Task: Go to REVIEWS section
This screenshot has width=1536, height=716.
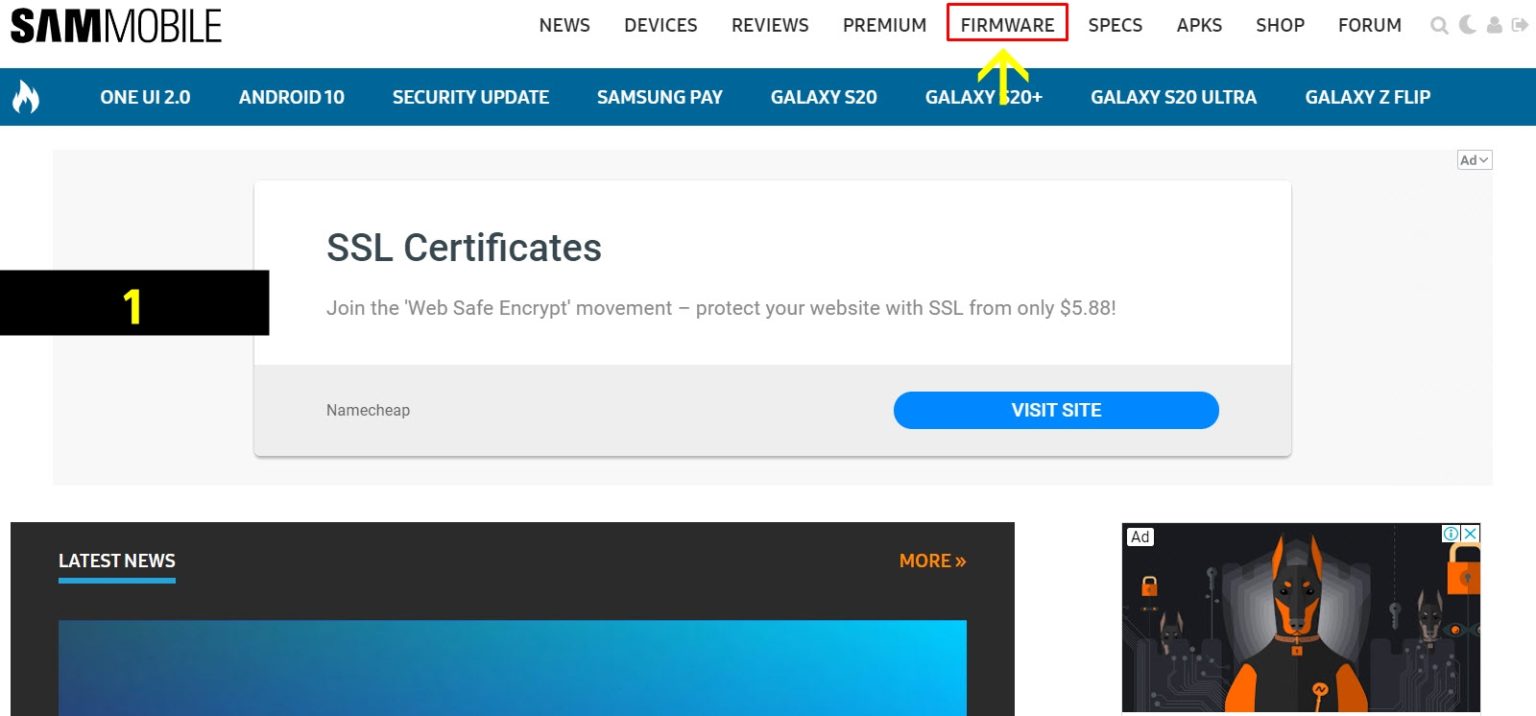Action: (x=770, y=25)
